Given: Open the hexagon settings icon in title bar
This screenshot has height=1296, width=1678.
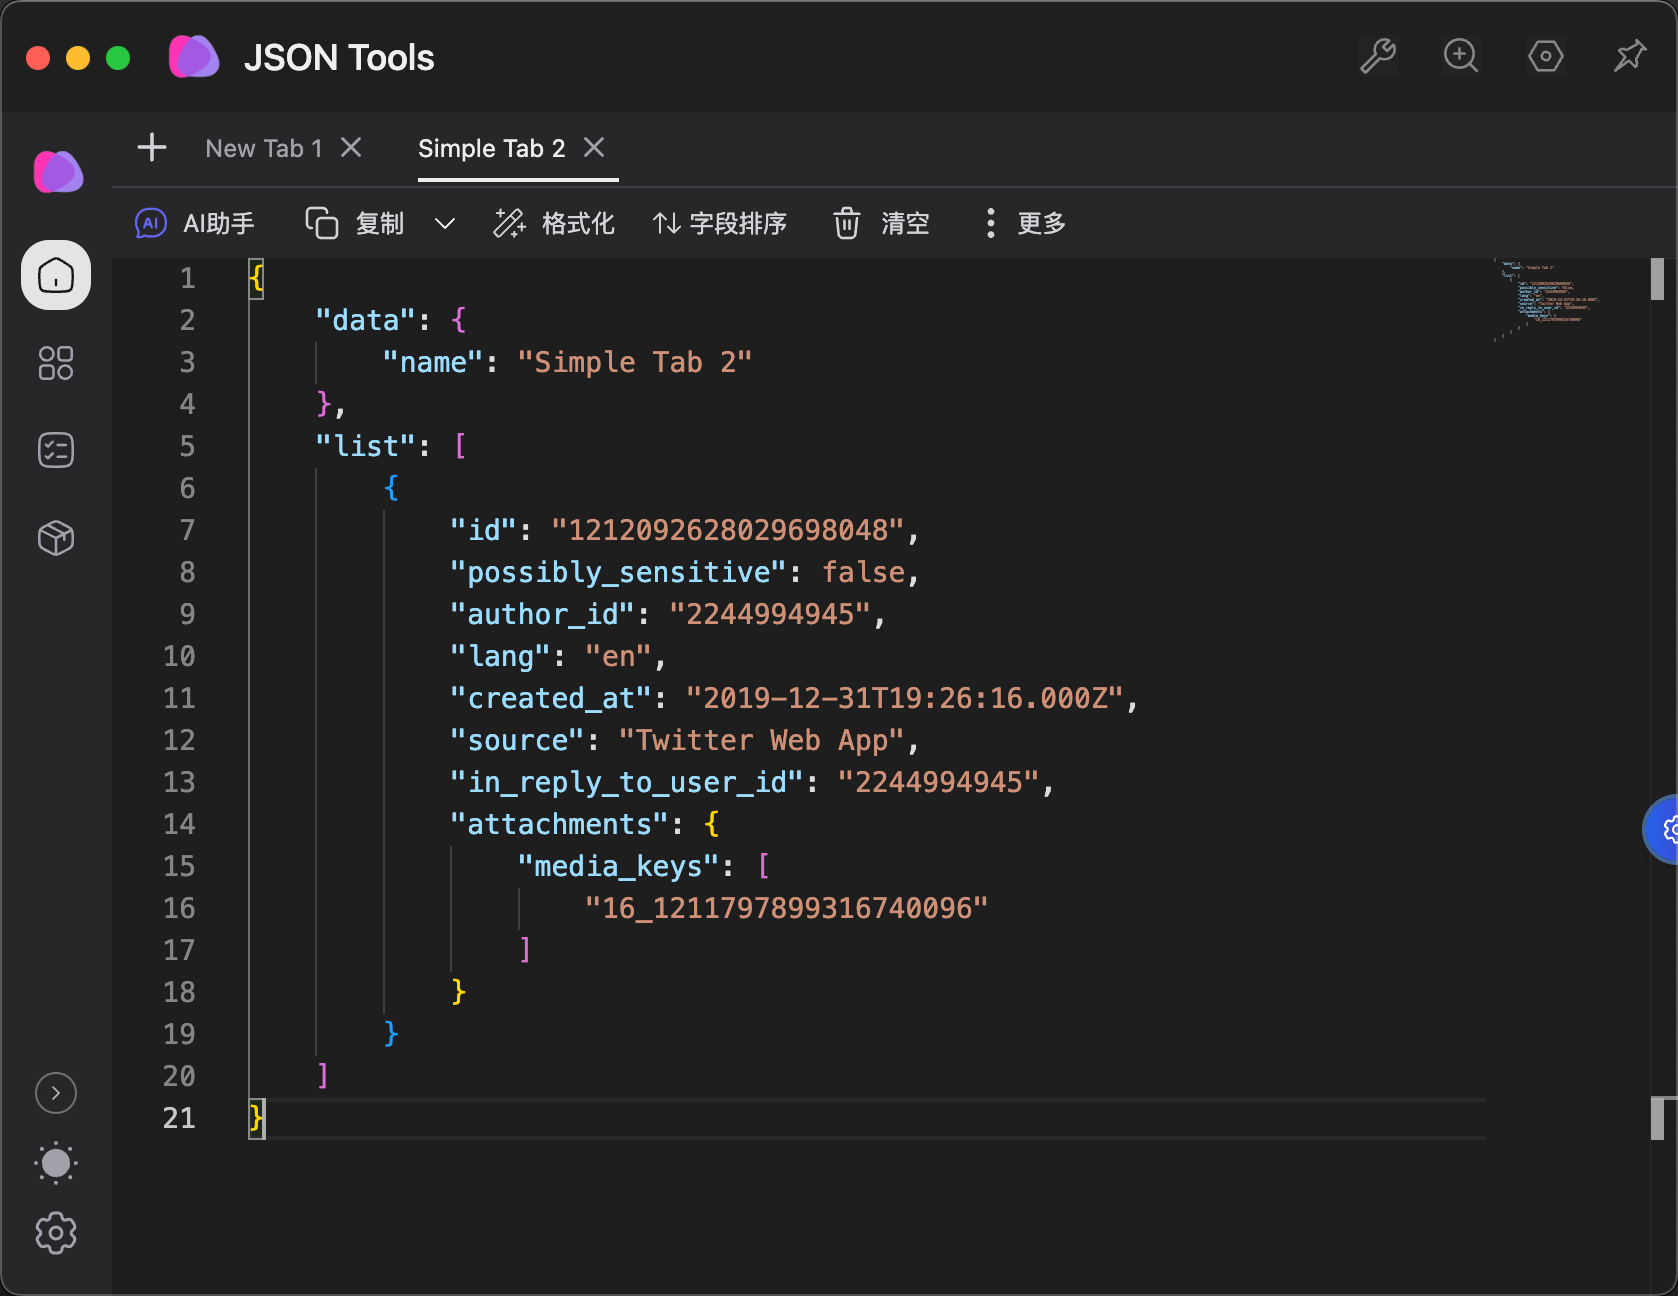Looking at the screenshot, I should 1546,56.
